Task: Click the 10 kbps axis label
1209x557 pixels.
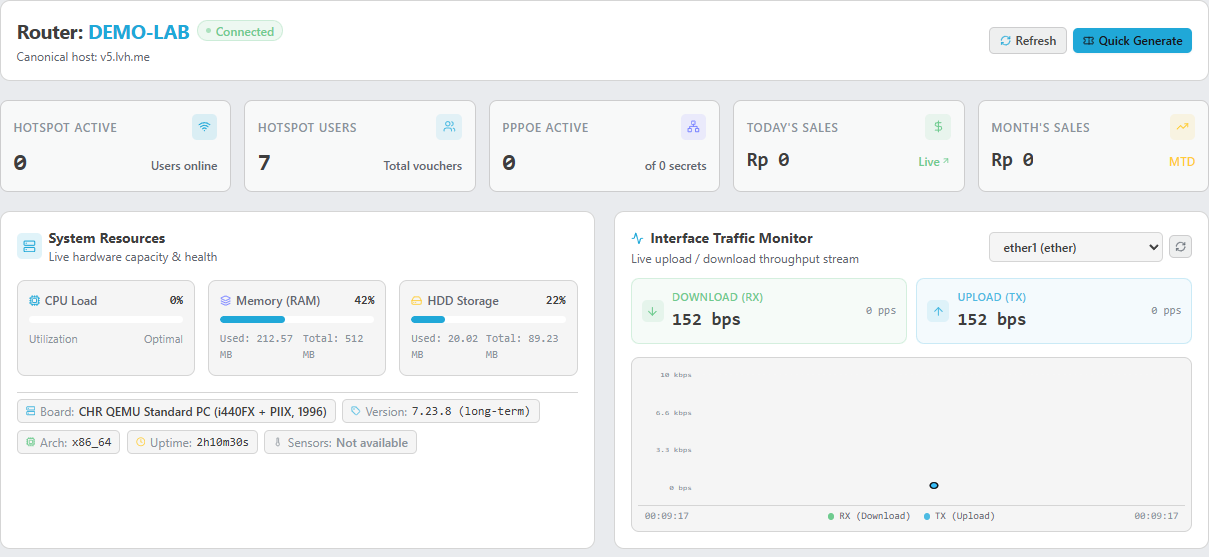Action: (675, 375)
